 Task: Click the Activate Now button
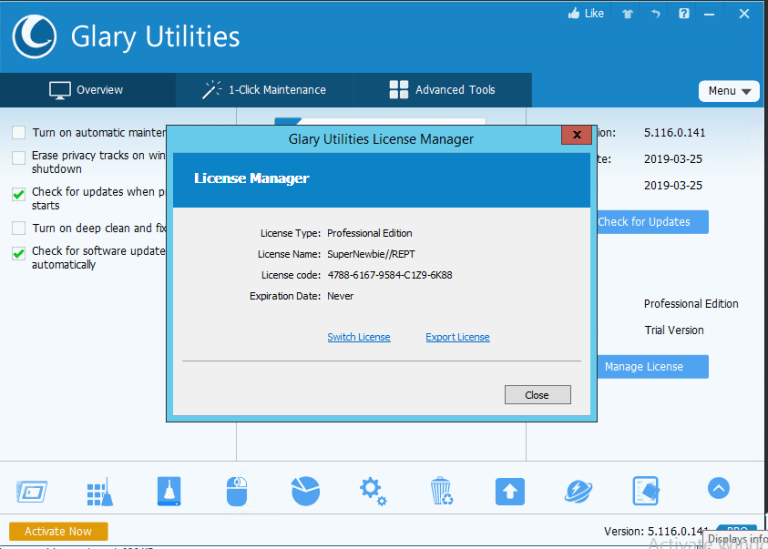pyautogui.click(x=58, y=531)
